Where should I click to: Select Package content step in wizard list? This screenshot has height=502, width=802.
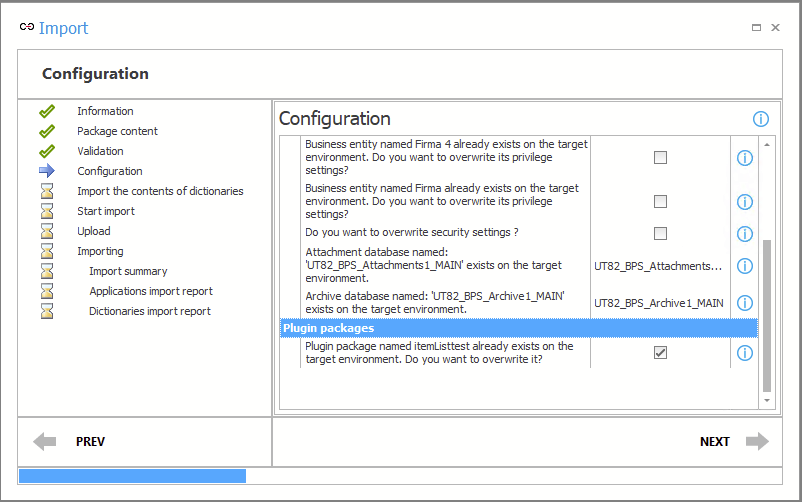[117, 131]
